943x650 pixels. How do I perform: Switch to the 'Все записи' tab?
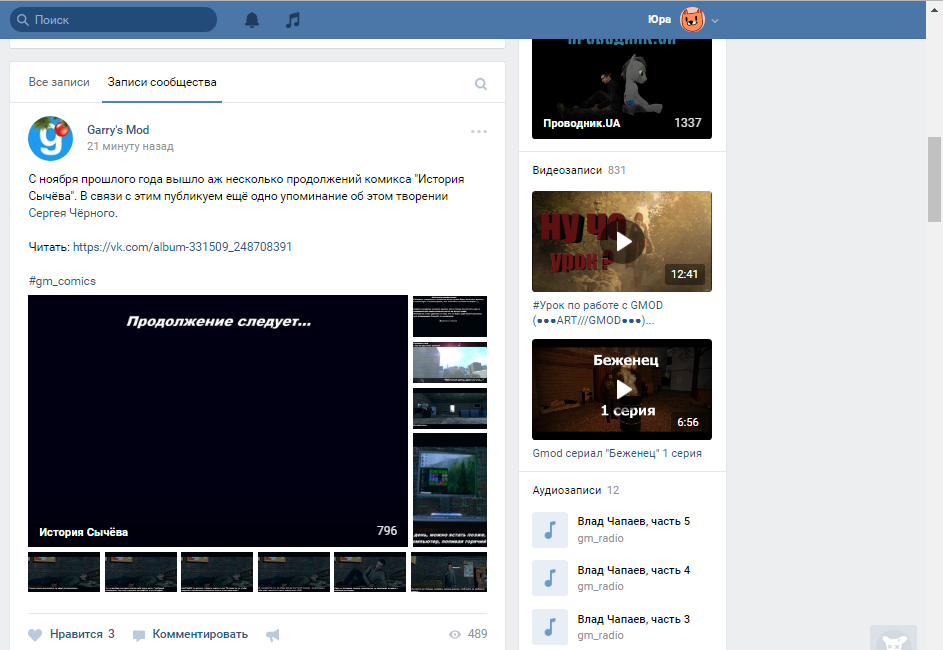click(59, 82)
